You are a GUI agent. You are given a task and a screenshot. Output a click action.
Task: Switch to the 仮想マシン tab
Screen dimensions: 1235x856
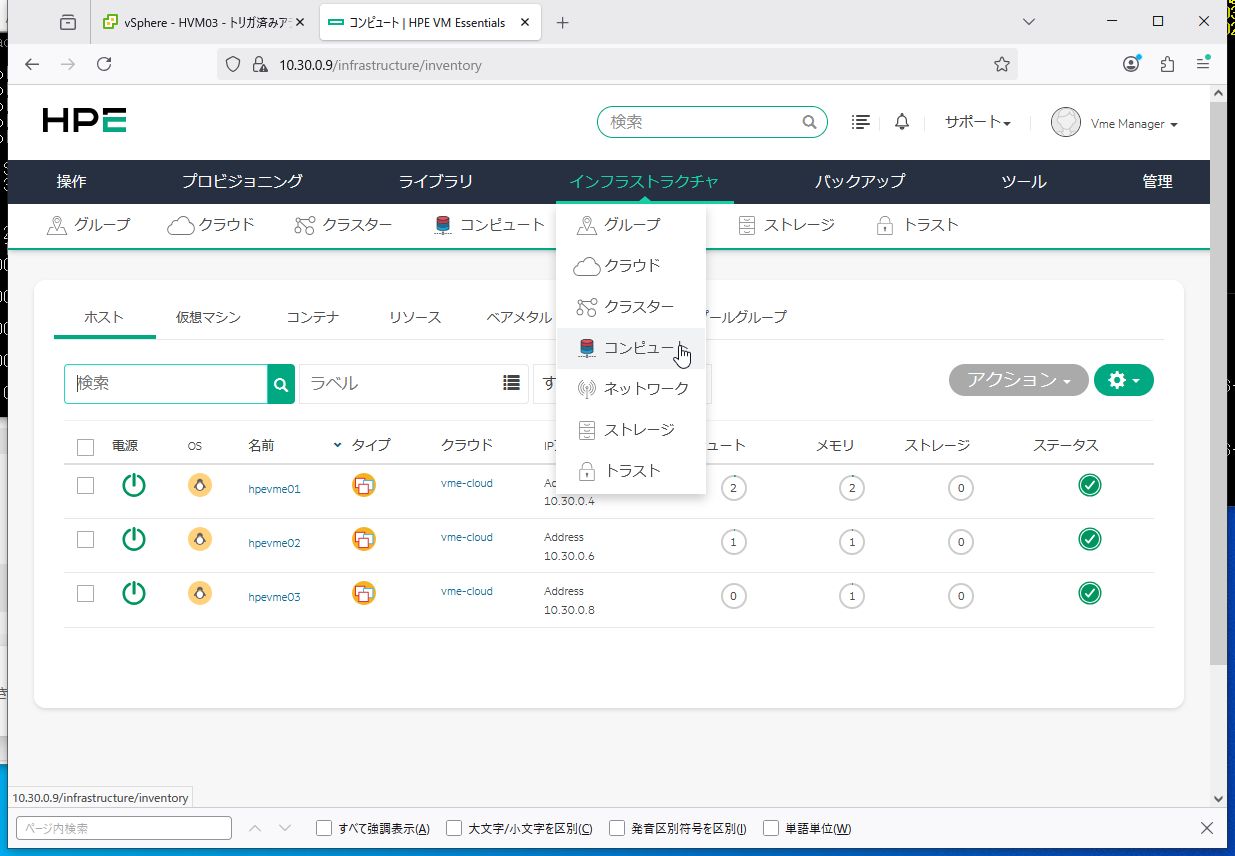[x=208, y=318]
